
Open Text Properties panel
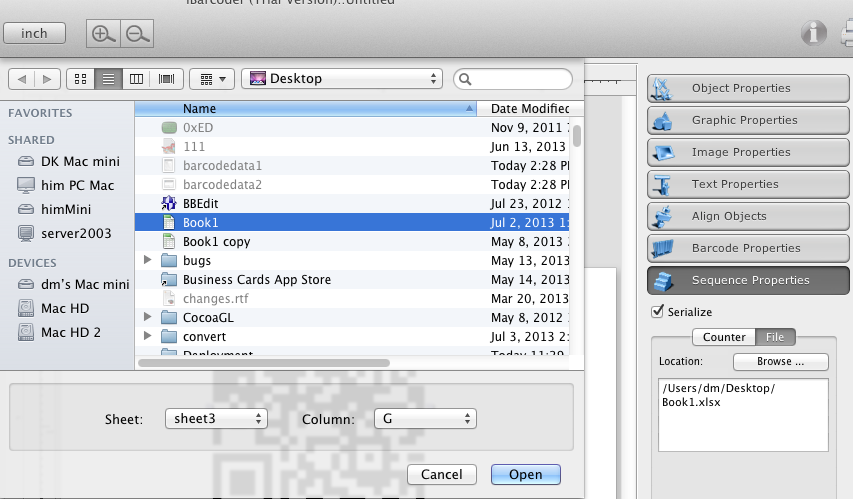tap(749, 184)
